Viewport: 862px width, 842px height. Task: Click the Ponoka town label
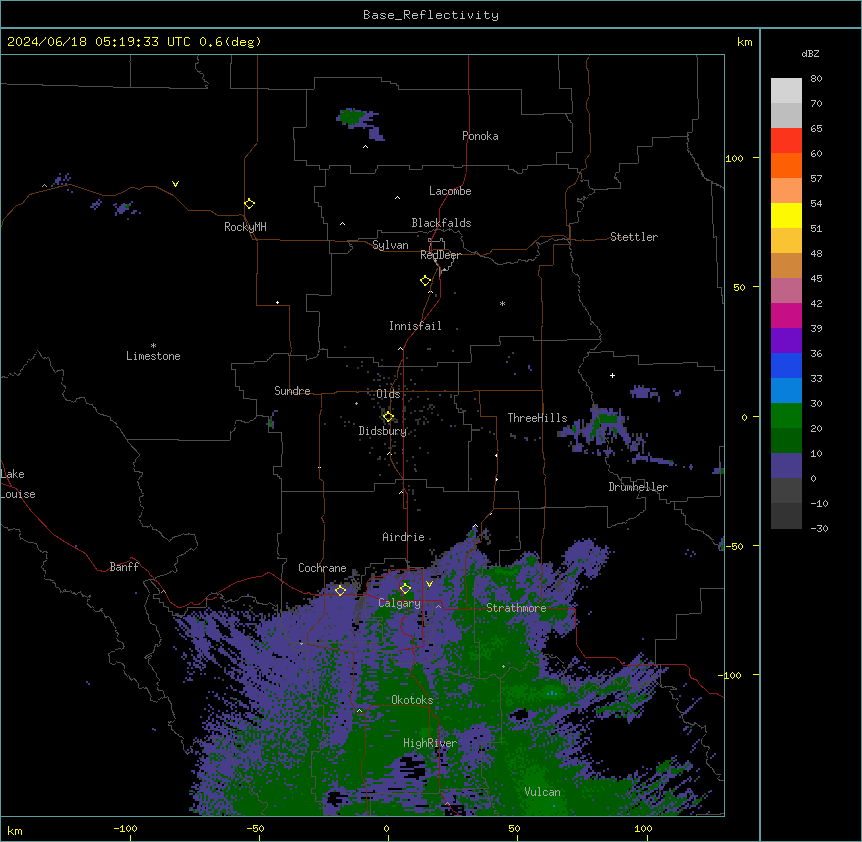480,136
